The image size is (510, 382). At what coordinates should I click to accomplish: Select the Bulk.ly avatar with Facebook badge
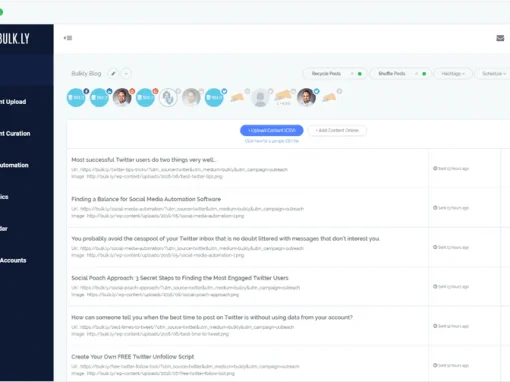tap(76, 97)
